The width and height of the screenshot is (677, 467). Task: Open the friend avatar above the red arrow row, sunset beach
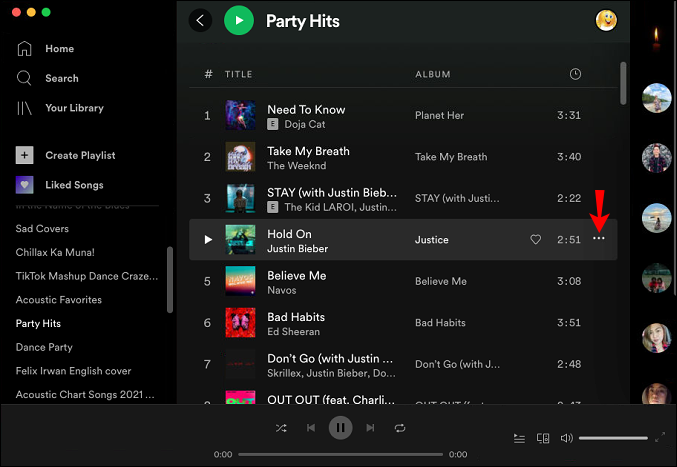pyautogui.click(x=656, y=218)
